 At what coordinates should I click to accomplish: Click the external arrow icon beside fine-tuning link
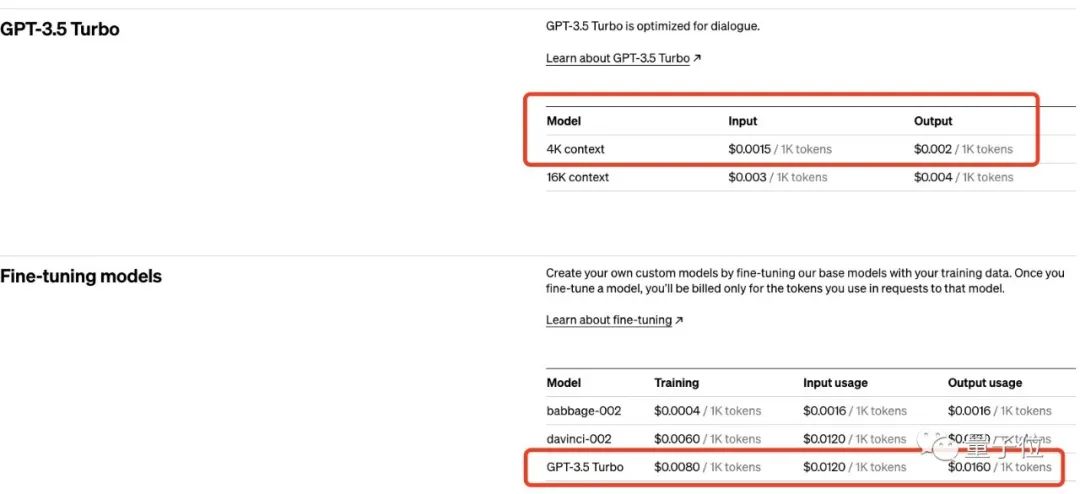point(679,320)
